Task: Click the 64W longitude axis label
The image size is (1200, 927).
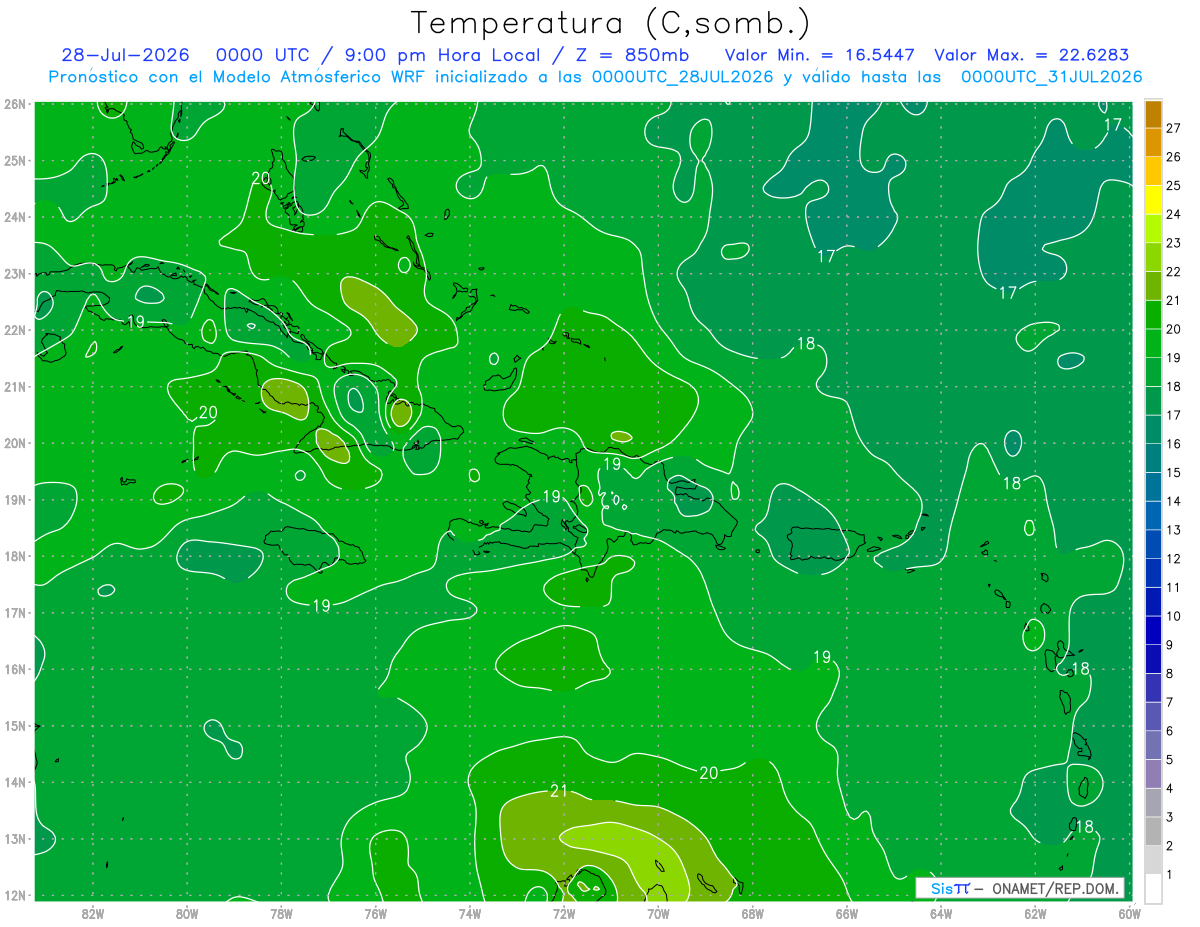Action: [x=941, y=913]
